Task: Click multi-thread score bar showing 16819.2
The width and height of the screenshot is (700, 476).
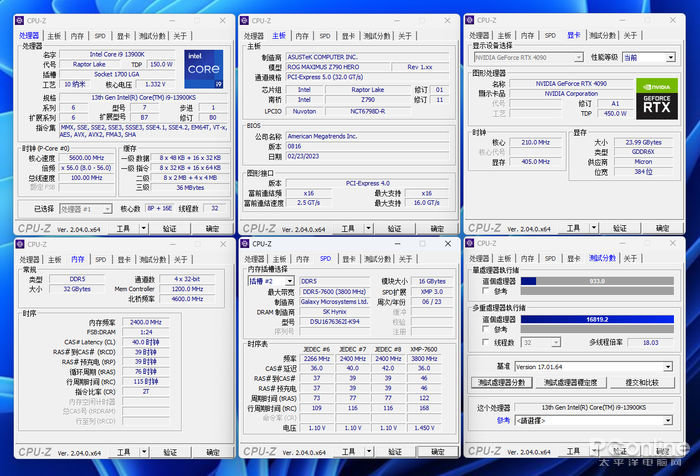Action: click(x=597, y=319)
